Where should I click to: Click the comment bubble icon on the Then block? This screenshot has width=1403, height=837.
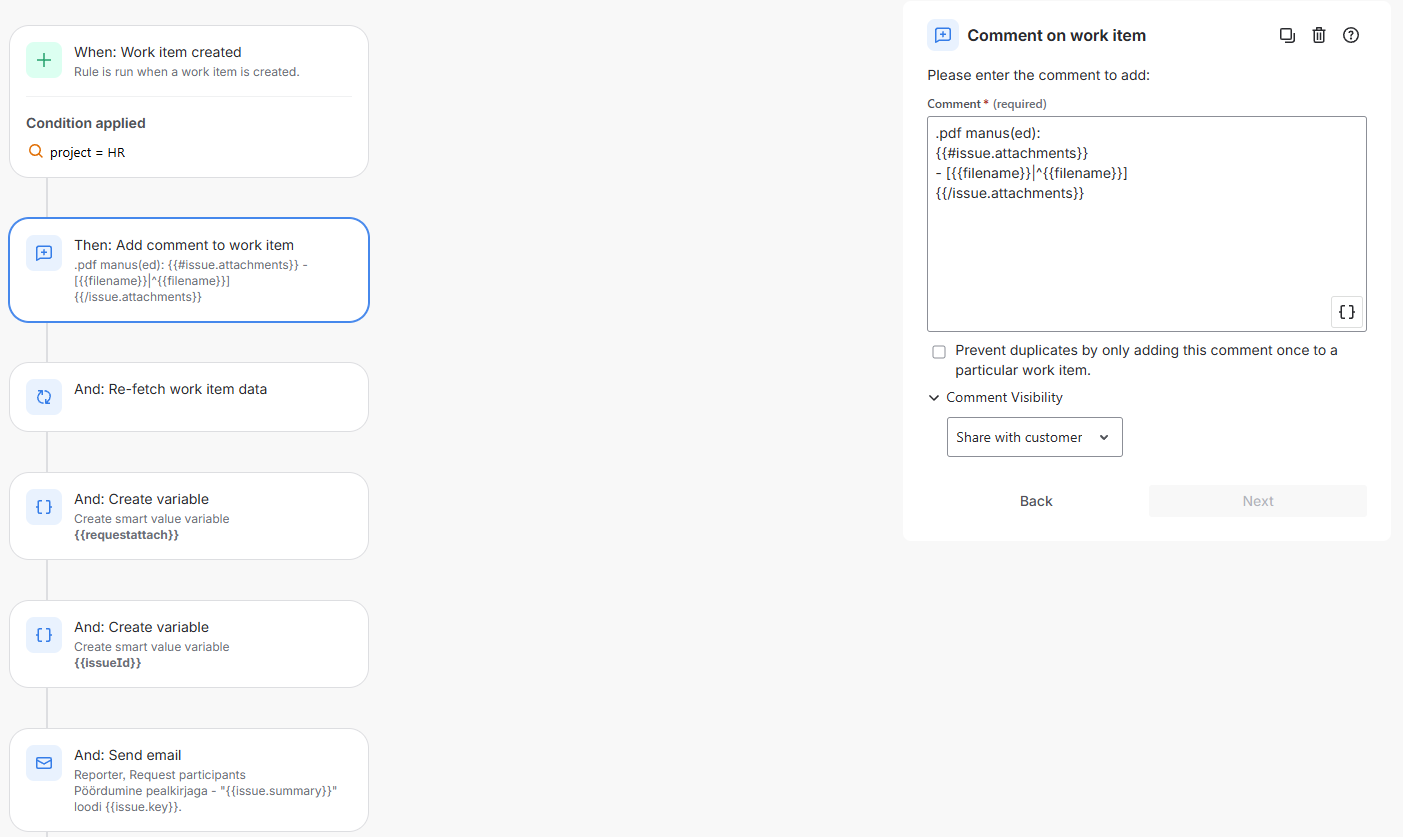tap(43, 253)
